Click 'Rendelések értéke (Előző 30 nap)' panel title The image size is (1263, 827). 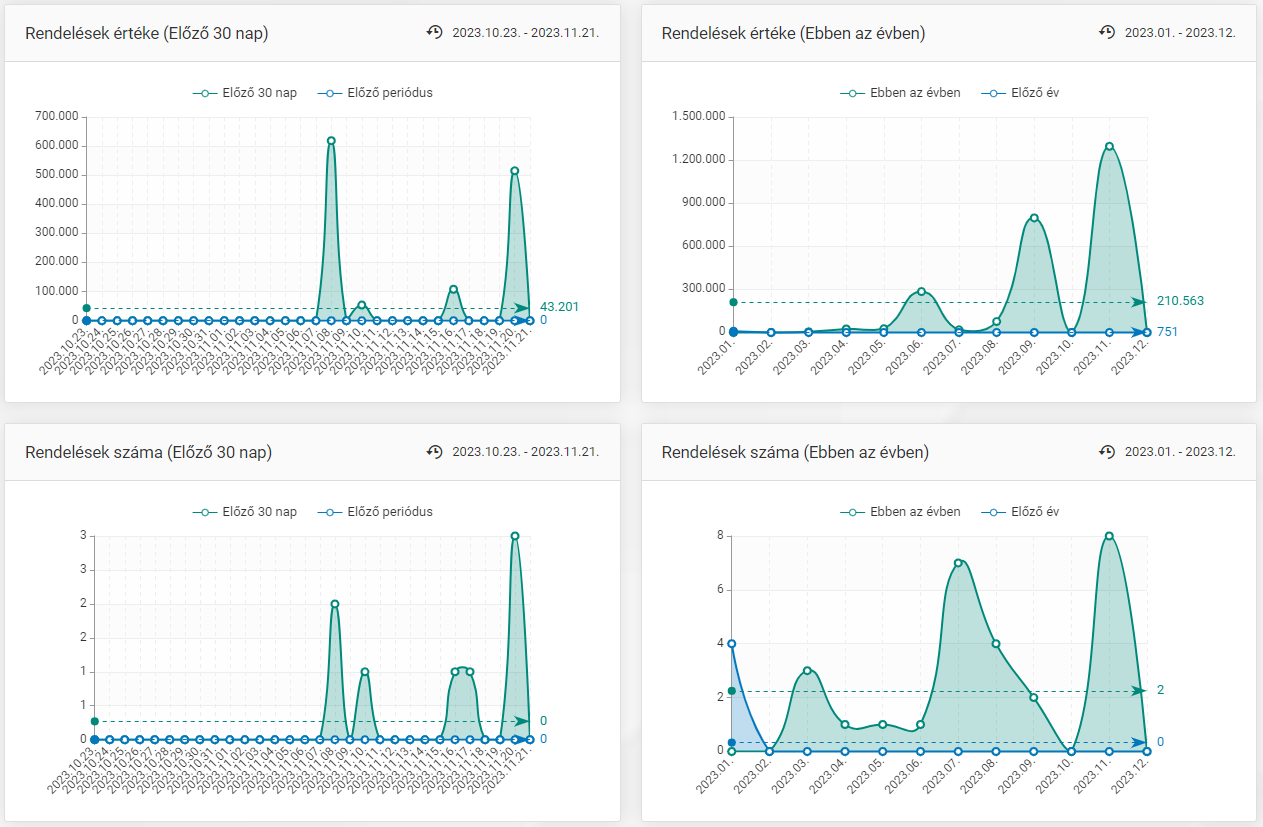(146, 33)
